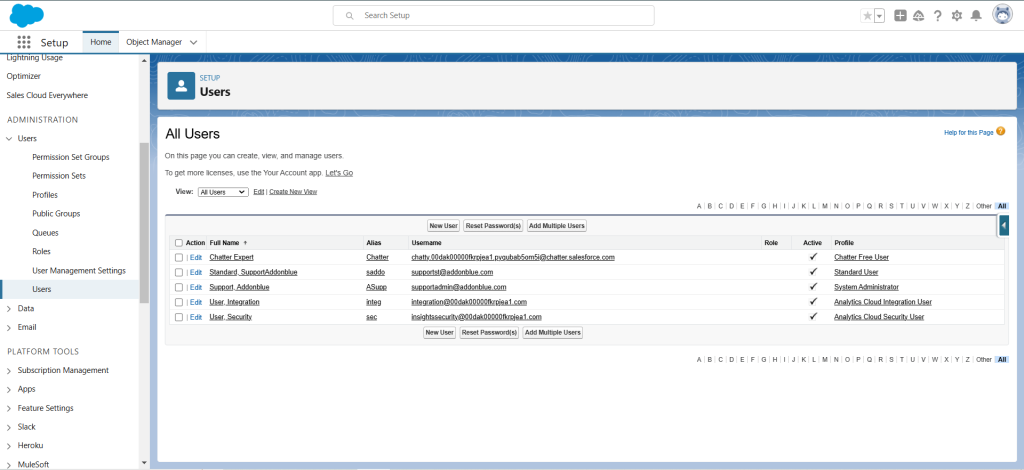Switch to the Home tab
The image size is (1024, 470).
coord(101,42)
